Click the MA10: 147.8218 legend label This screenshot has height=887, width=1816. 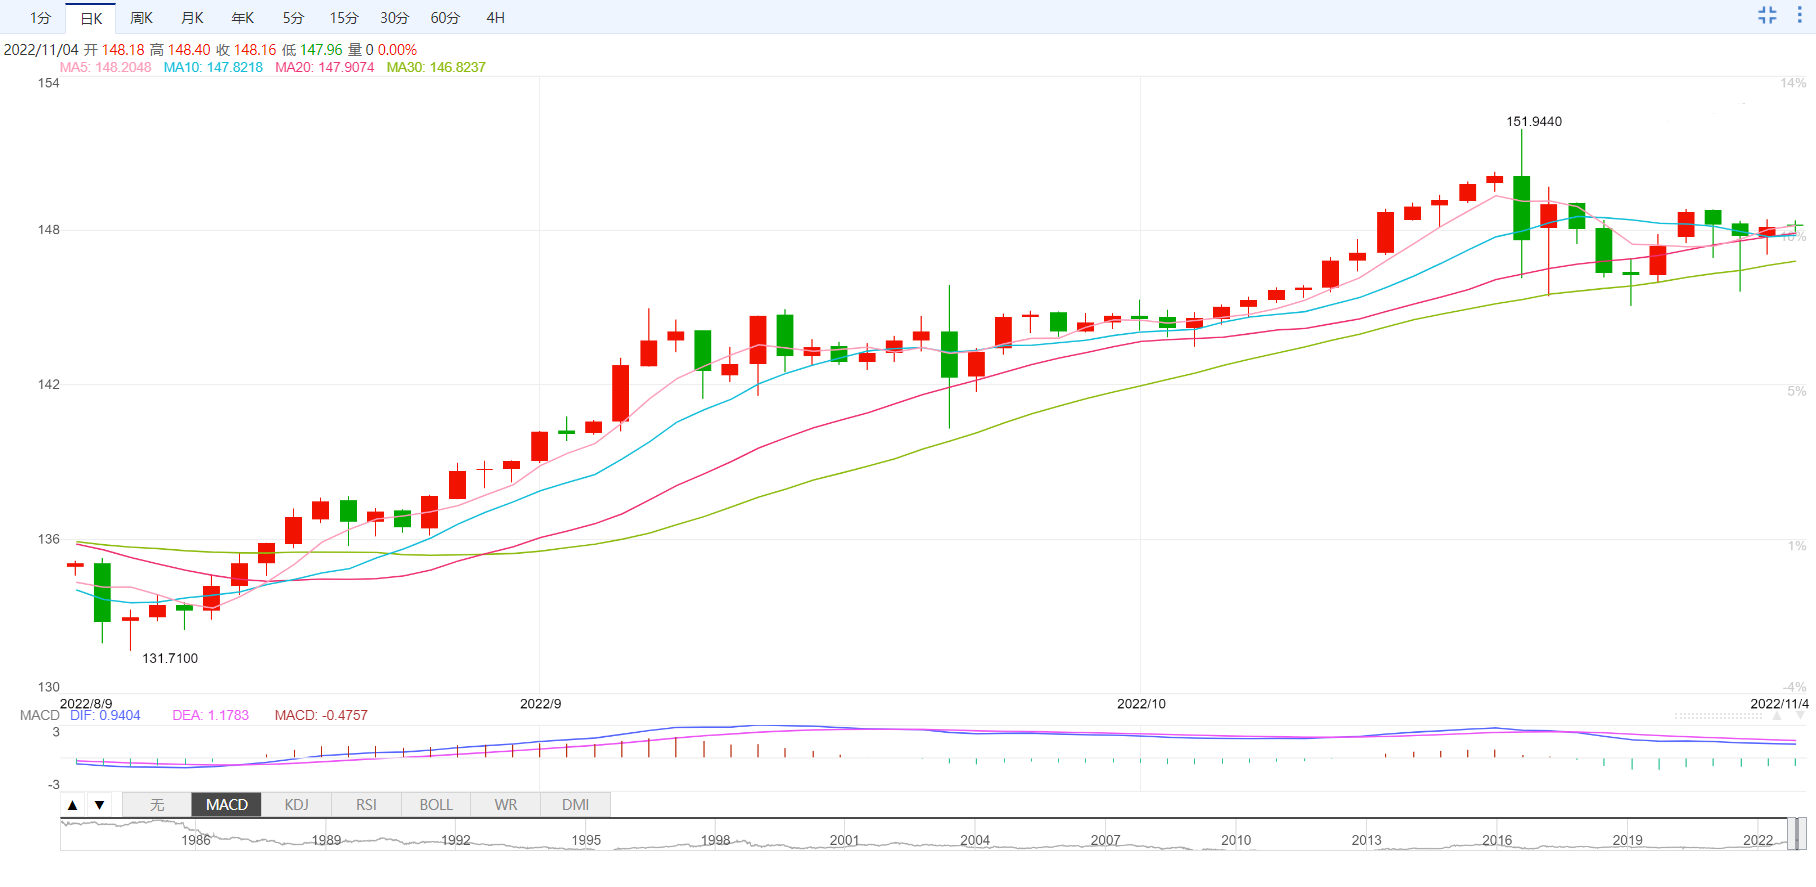point(213,67)
